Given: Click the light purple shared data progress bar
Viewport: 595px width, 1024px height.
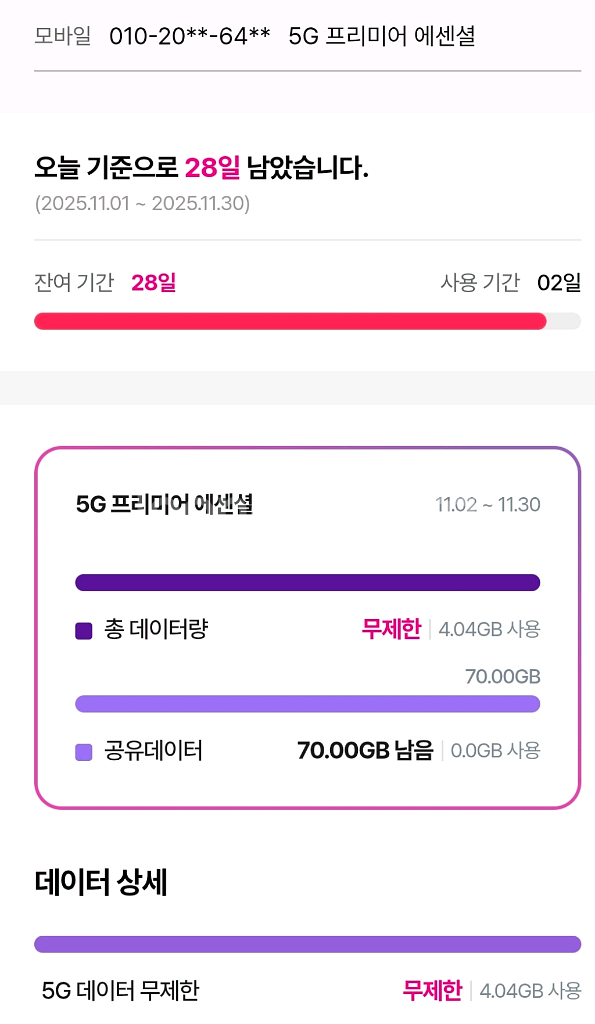Looking at the screenshot, I should click(x=307, y=703).
